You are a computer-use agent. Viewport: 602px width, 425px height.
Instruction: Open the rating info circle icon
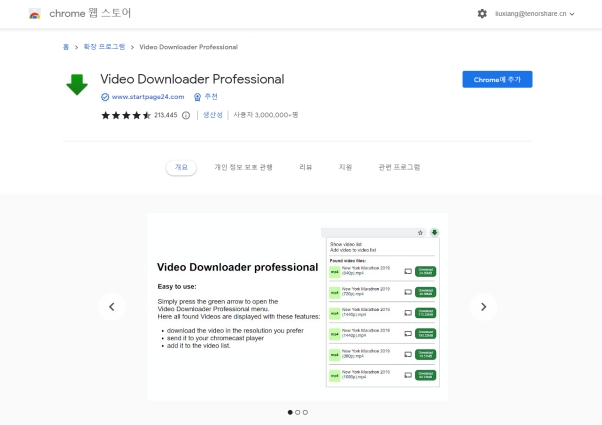pos(186,115)
